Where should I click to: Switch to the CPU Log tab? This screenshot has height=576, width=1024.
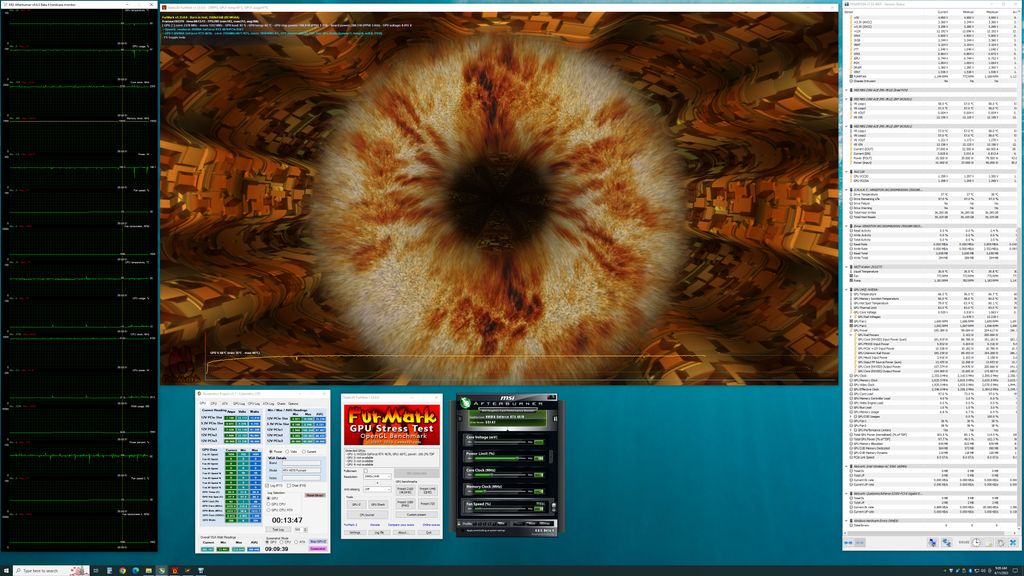pos(252,404)
